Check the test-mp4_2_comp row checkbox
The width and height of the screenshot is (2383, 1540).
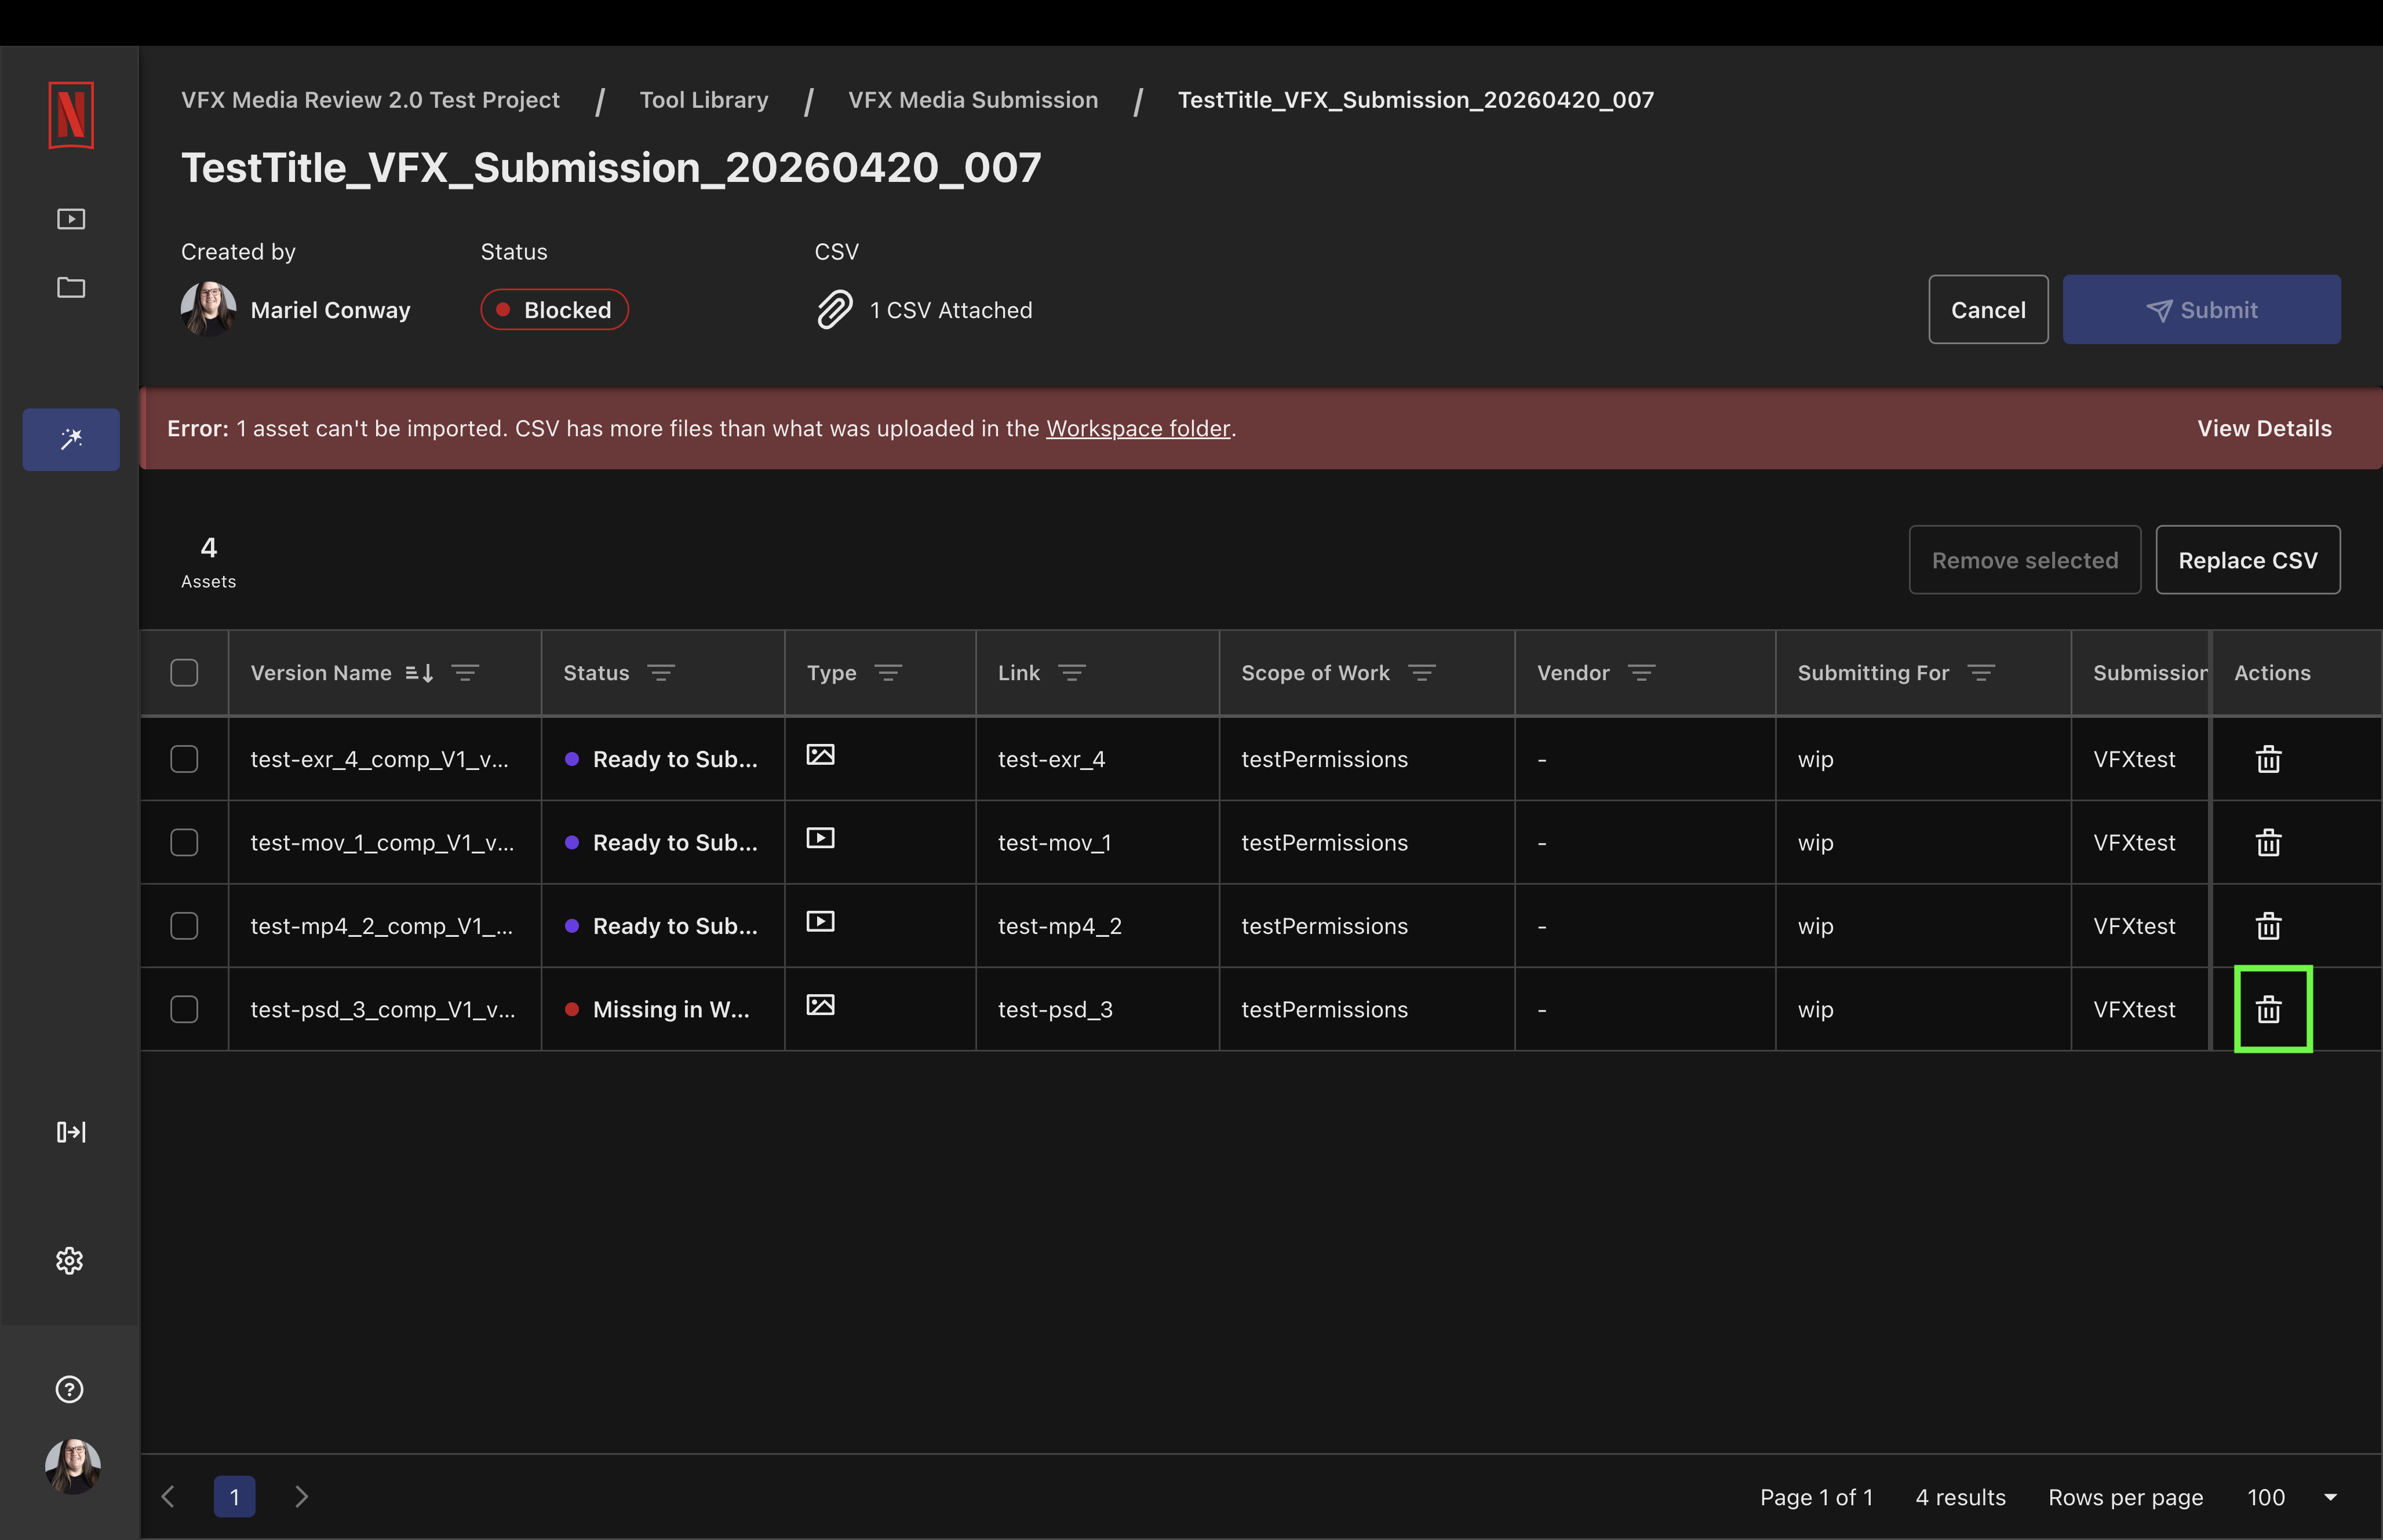point(184,926)
